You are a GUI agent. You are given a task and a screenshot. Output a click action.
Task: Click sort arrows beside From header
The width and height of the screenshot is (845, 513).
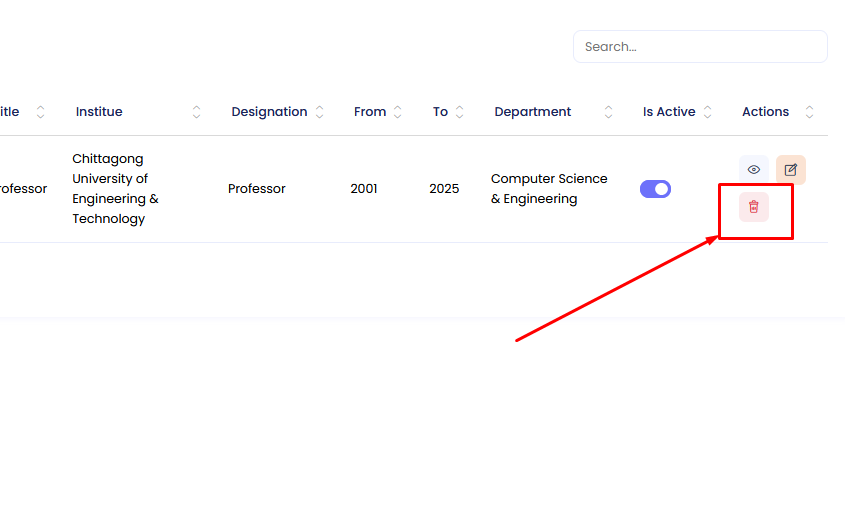398,112
